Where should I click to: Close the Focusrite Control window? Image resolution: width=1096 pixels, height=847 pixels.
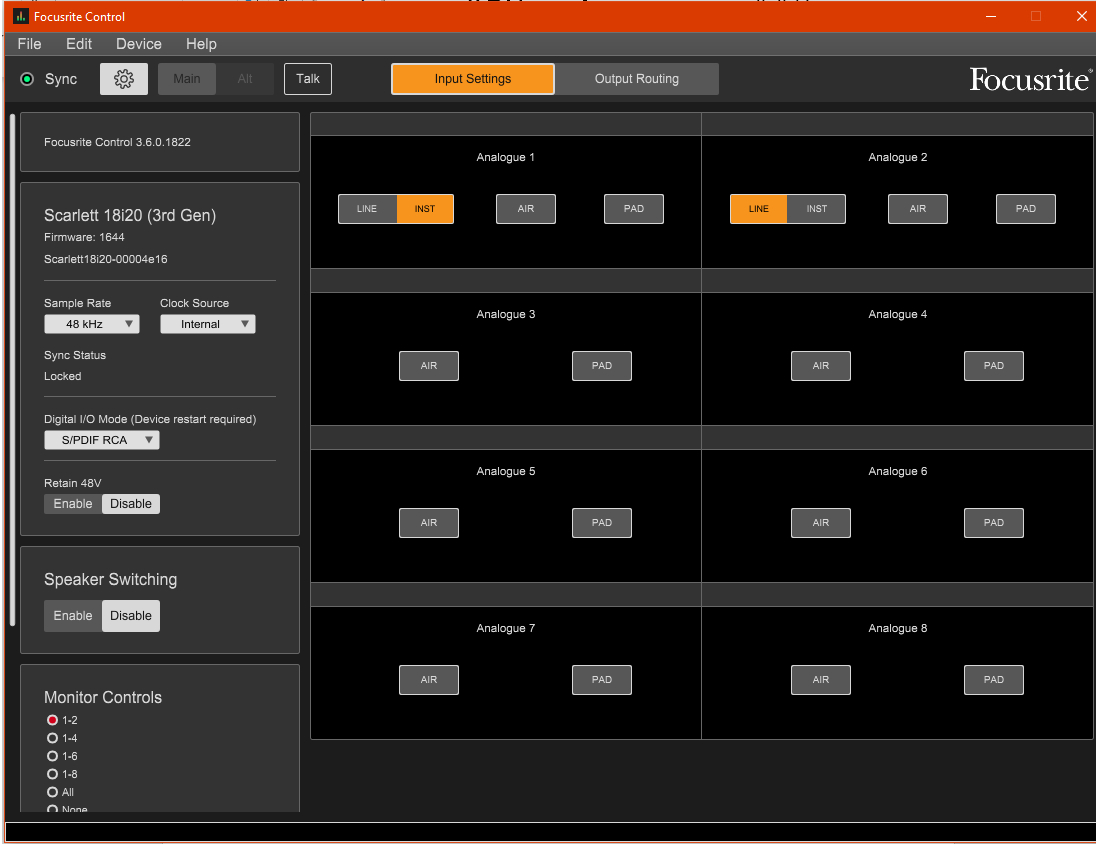[x=1081, y=16]
